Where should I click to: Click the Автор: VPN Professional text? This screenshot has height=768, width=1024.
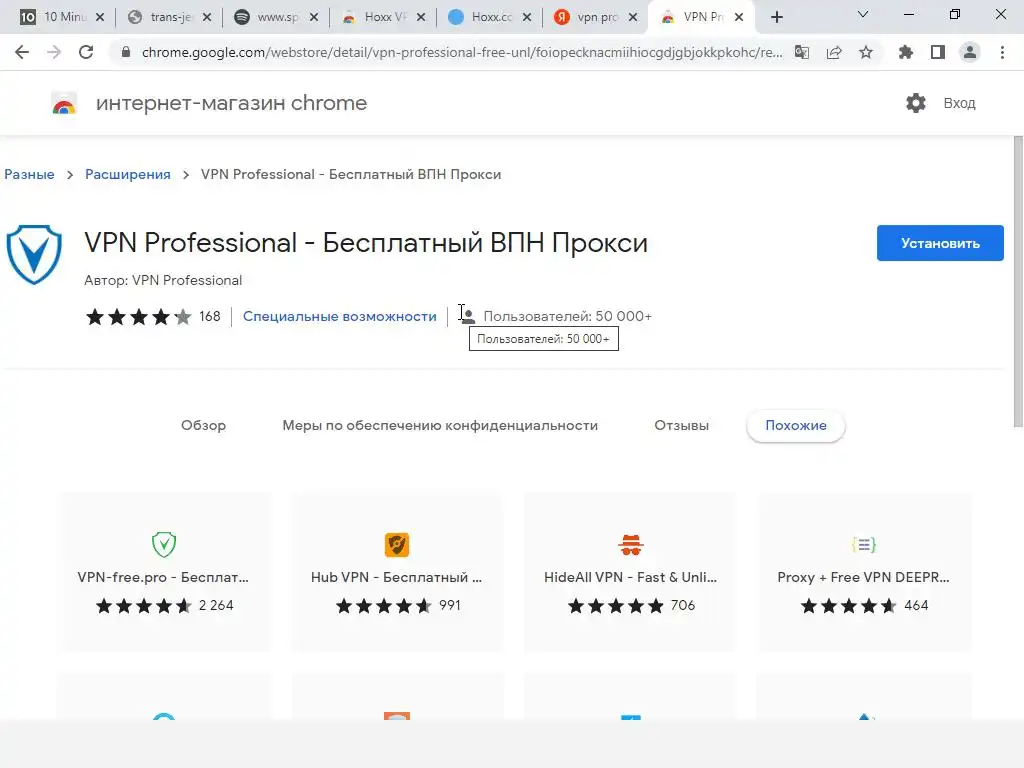click(x=163, y=280)
